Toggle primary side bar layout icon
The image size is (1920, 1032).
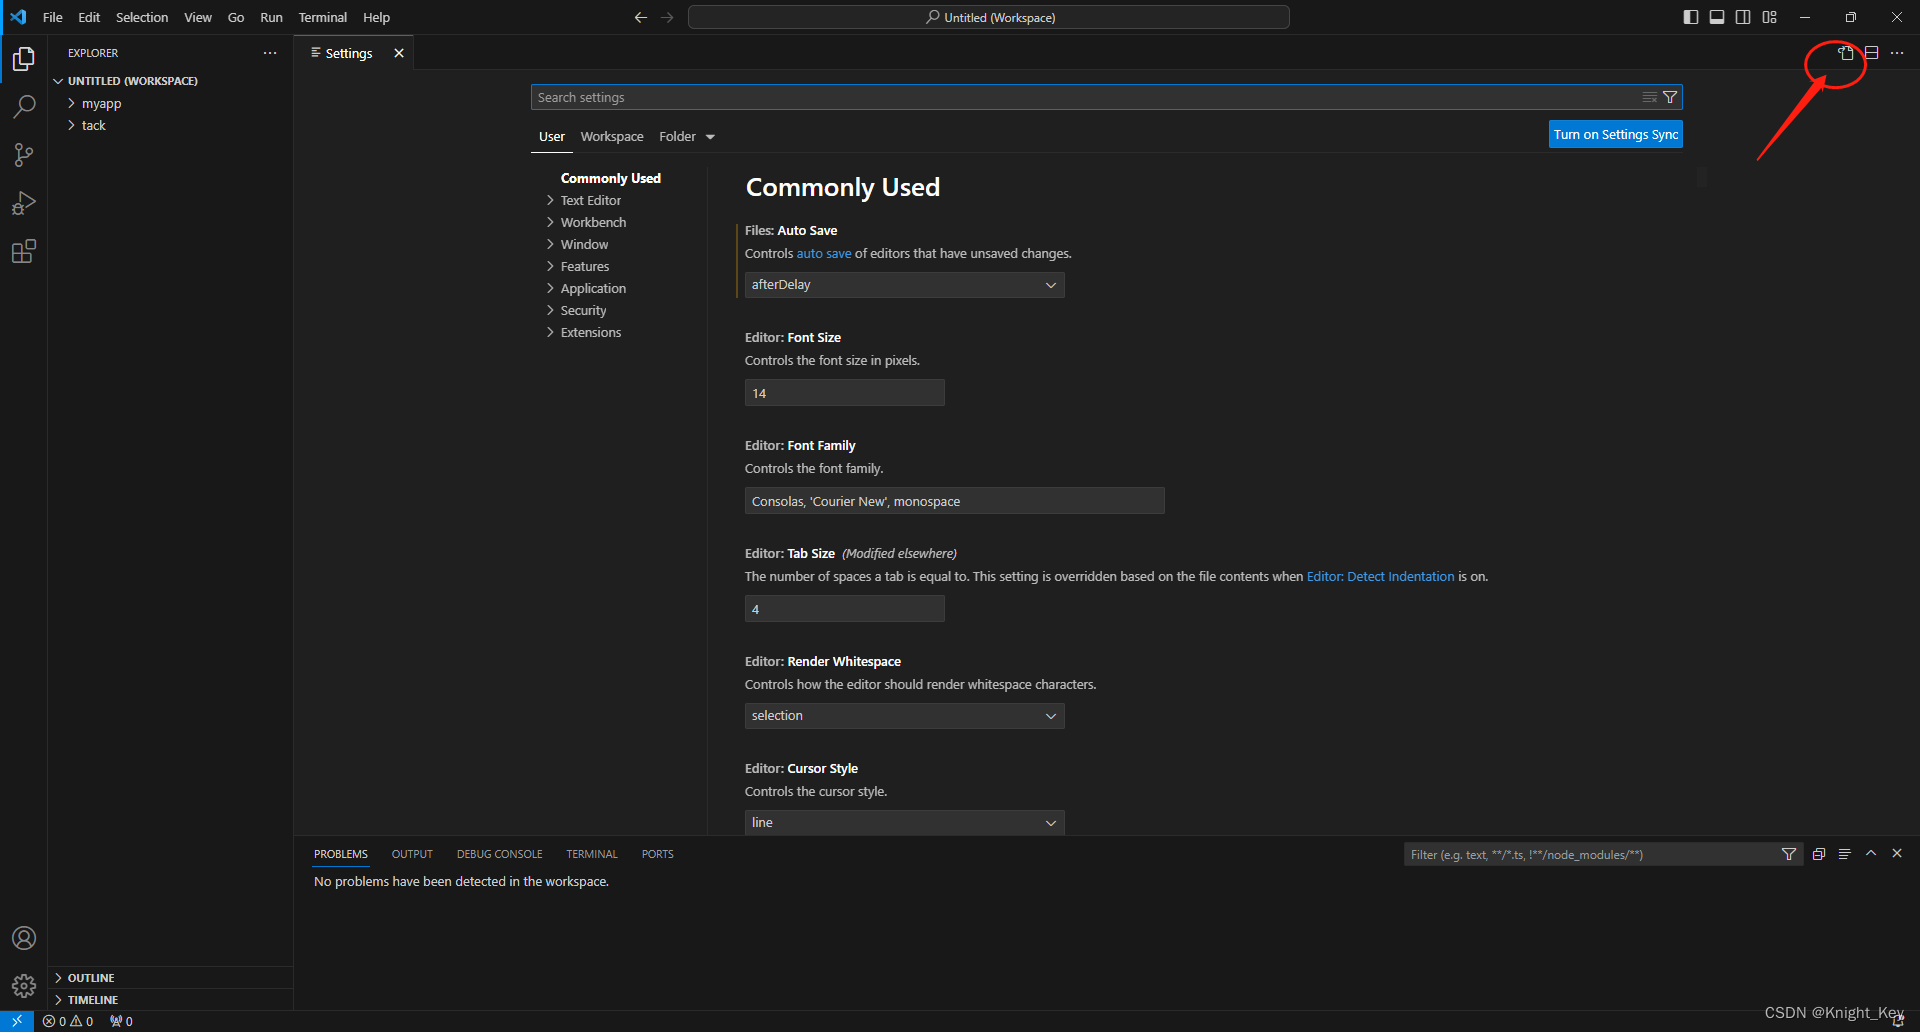click(1691, 17)
